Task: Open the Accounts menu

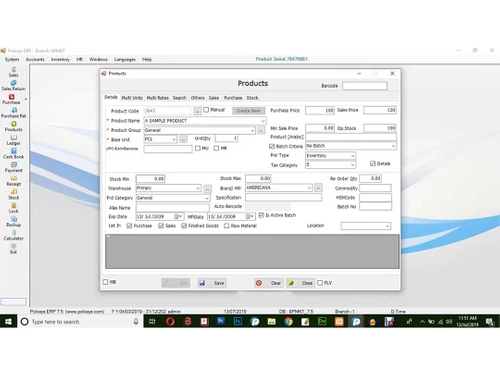Action: tap(35, 59)
